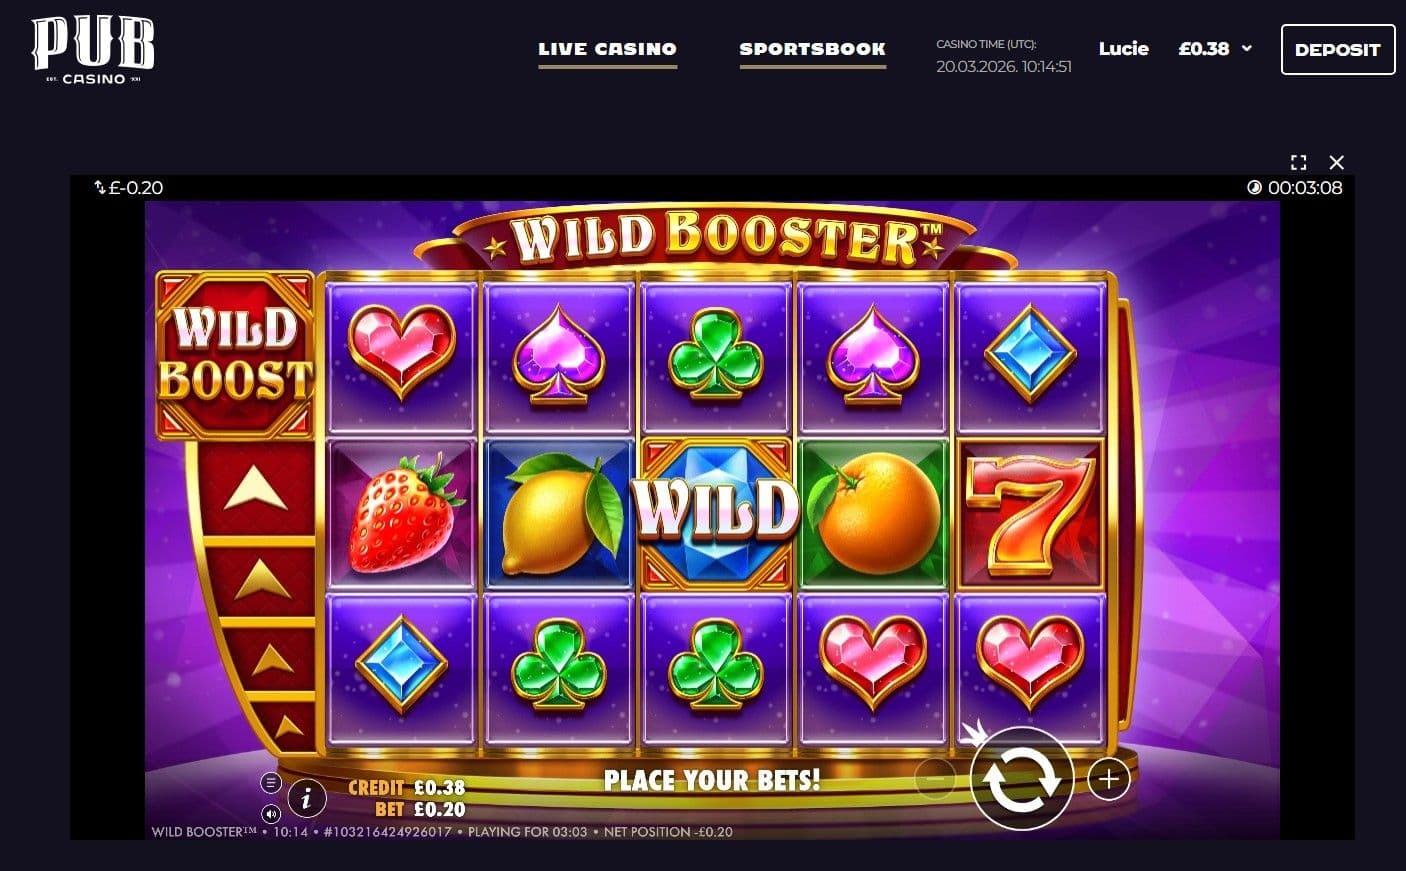Click the Deposit button
The width and height of the screenshot is (1406, 871).
tap(1337, 49)
